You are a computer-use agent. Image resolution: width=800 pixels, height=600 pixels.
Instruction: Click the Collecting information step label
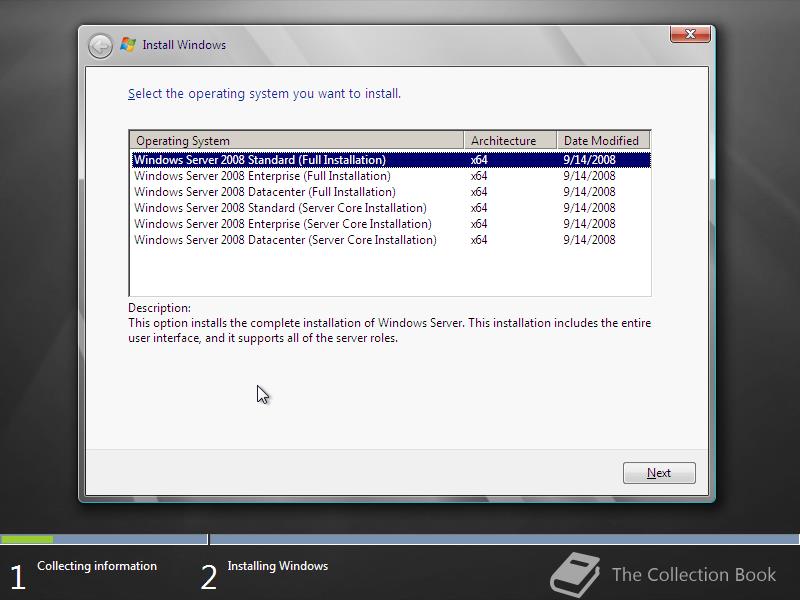pyautogui.click(x=97, y=566)
